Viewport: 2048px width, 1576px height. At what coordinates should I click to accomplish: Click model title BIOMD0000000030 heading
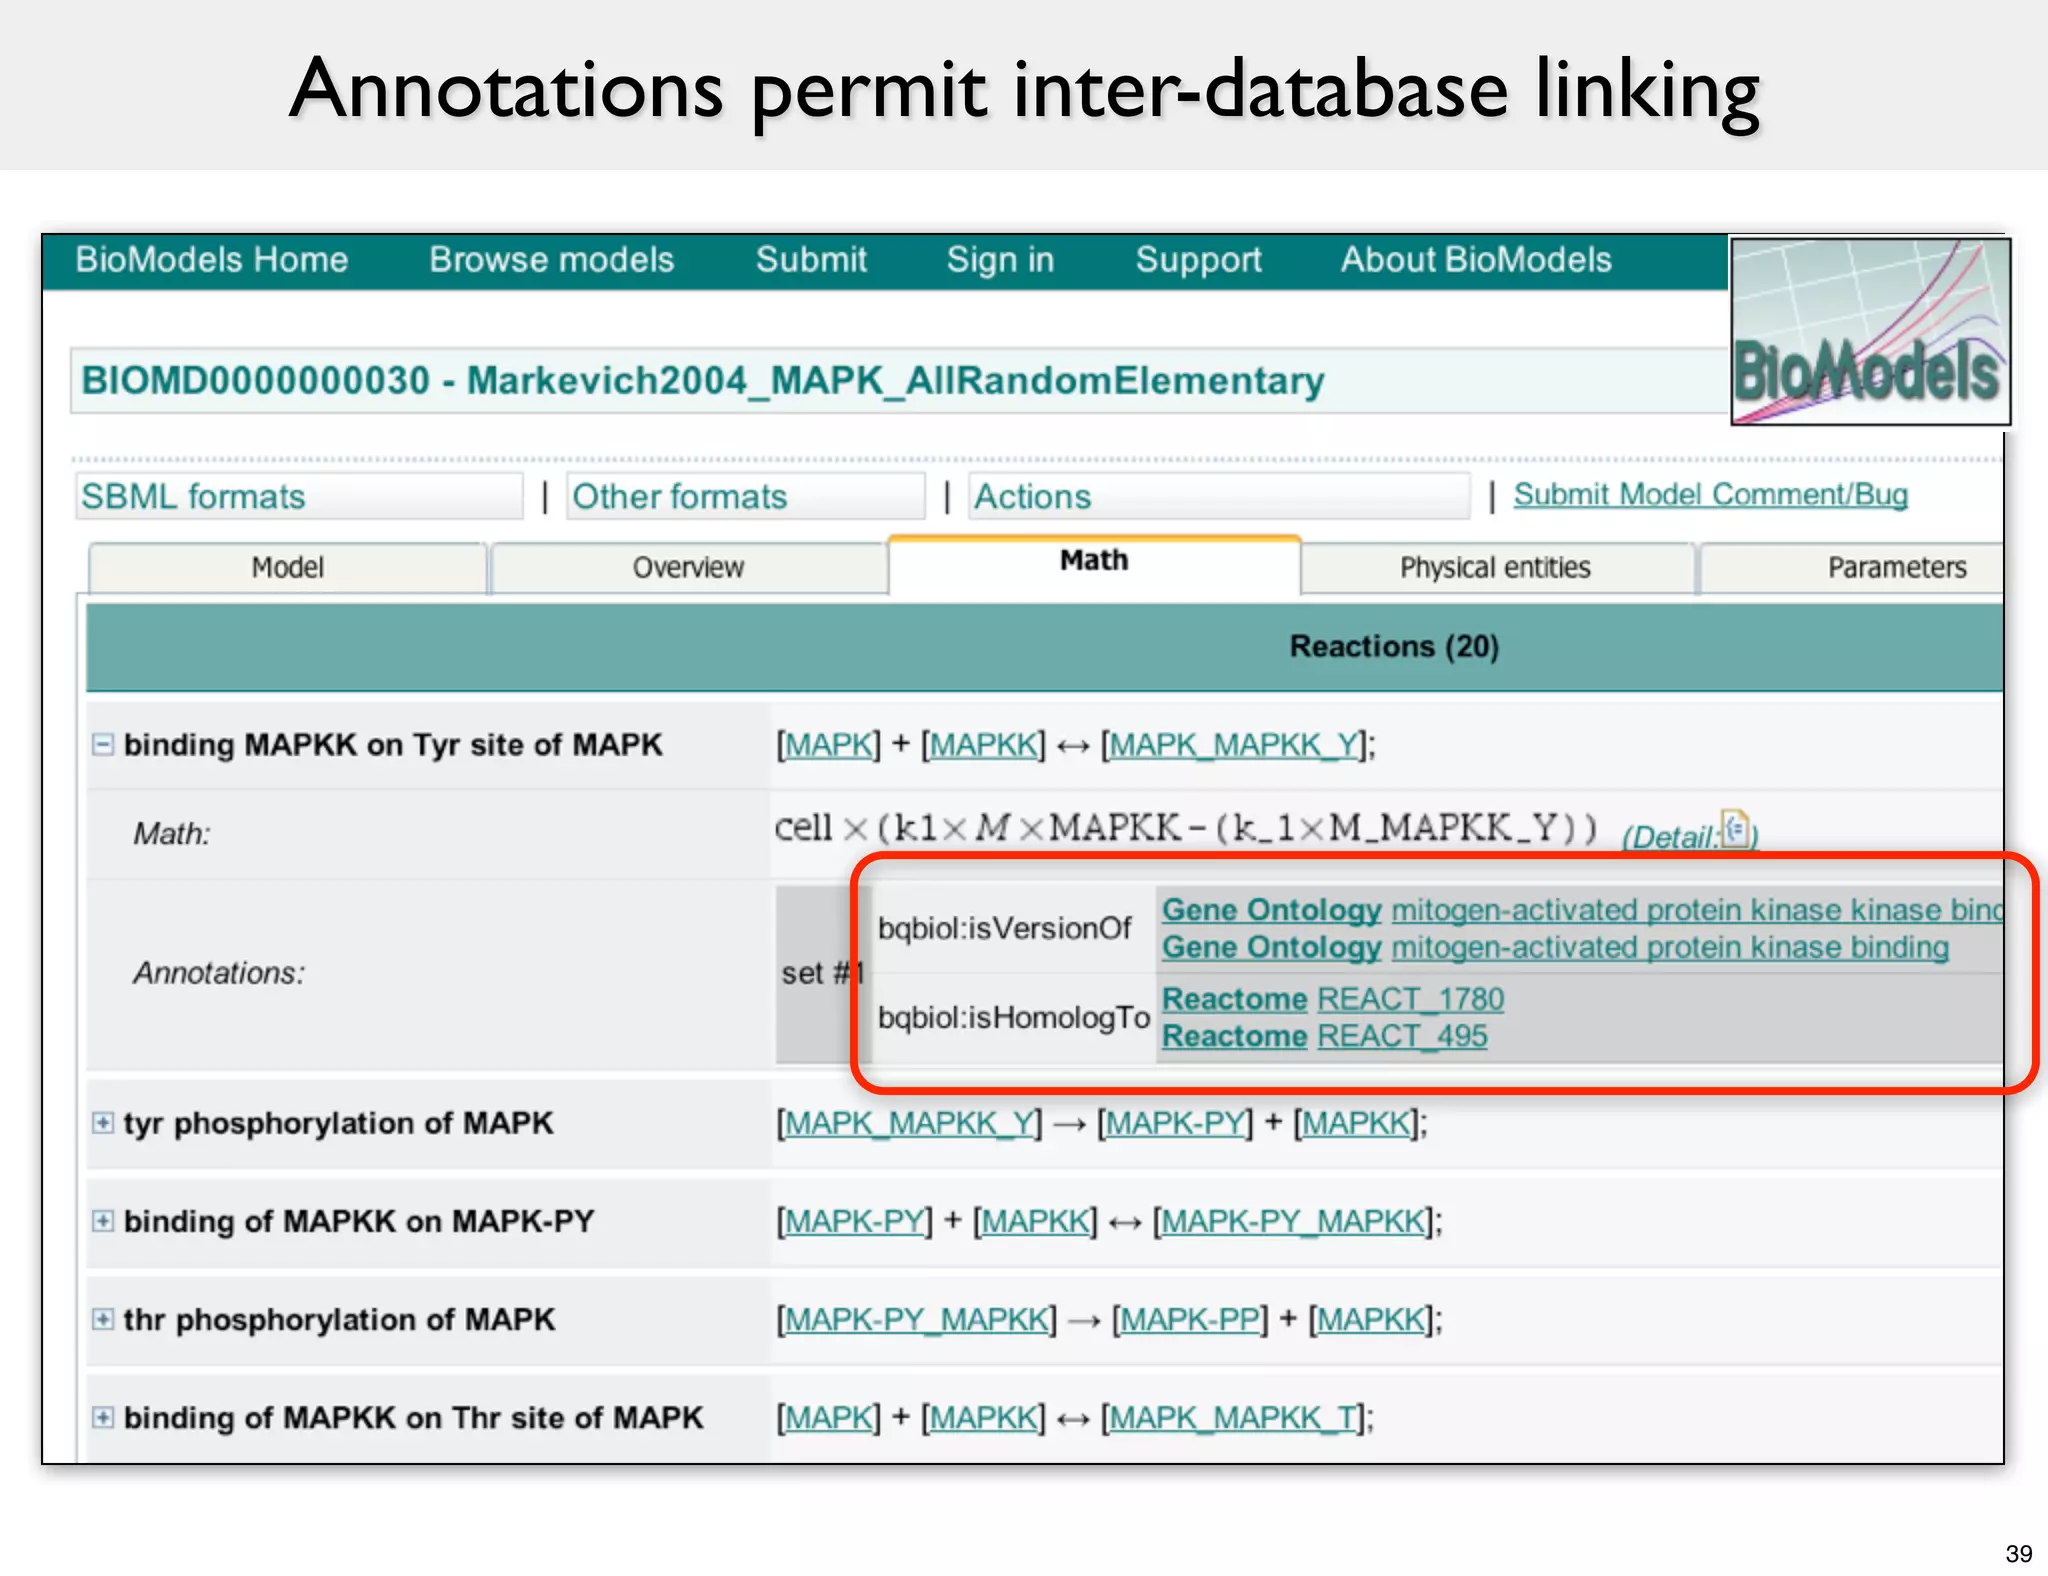click(703, 381)
